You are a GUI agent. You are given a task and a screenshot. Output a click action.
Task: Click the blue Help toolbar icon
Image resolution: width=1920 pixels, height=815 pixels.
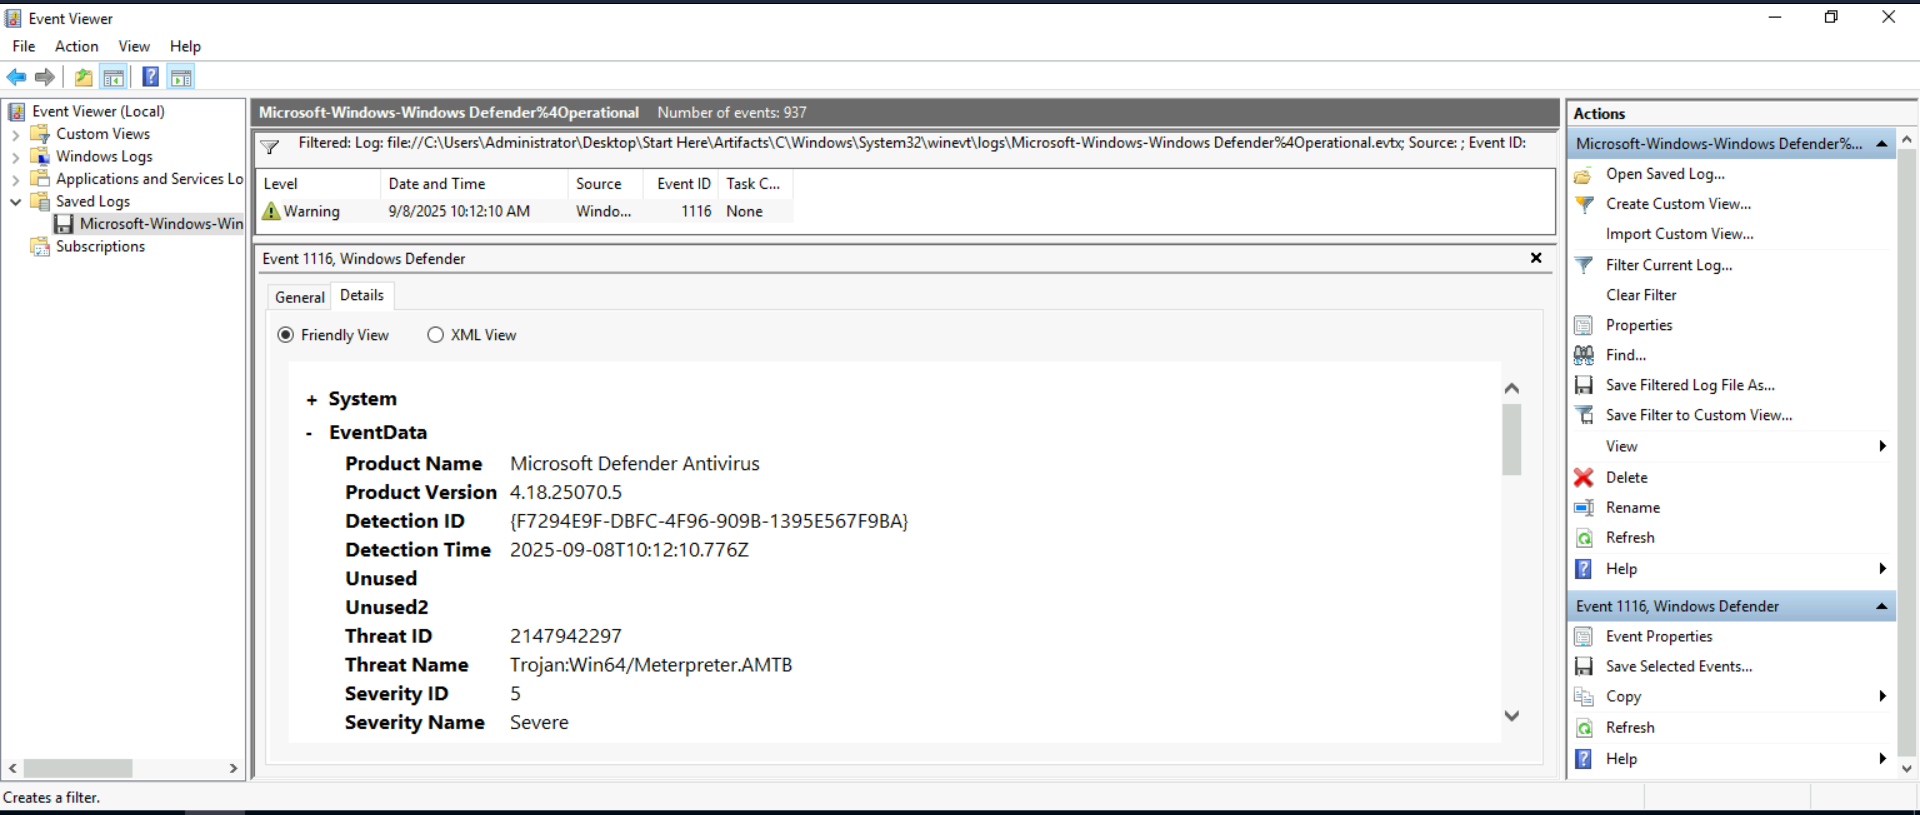point(151,77)
